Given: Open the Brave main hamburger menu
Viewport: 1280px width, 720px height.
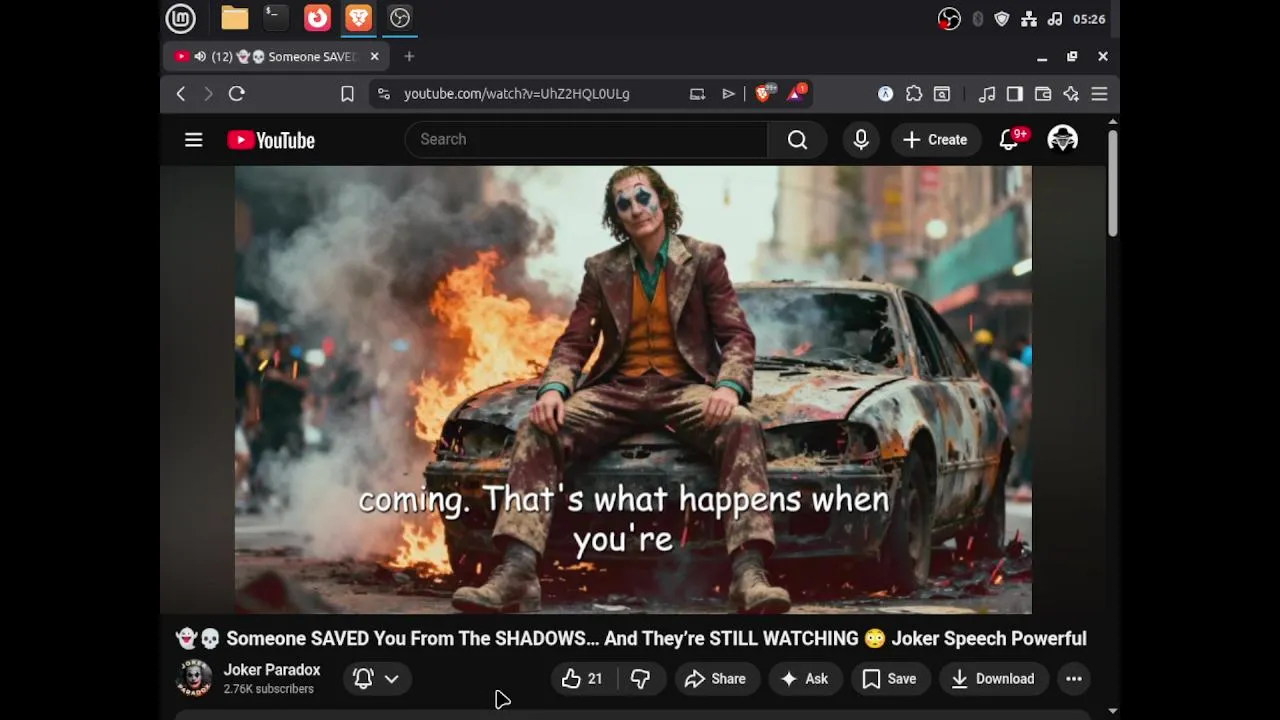Looking at the screenshot, I should pyautogui.click(x=1099, y=94).
